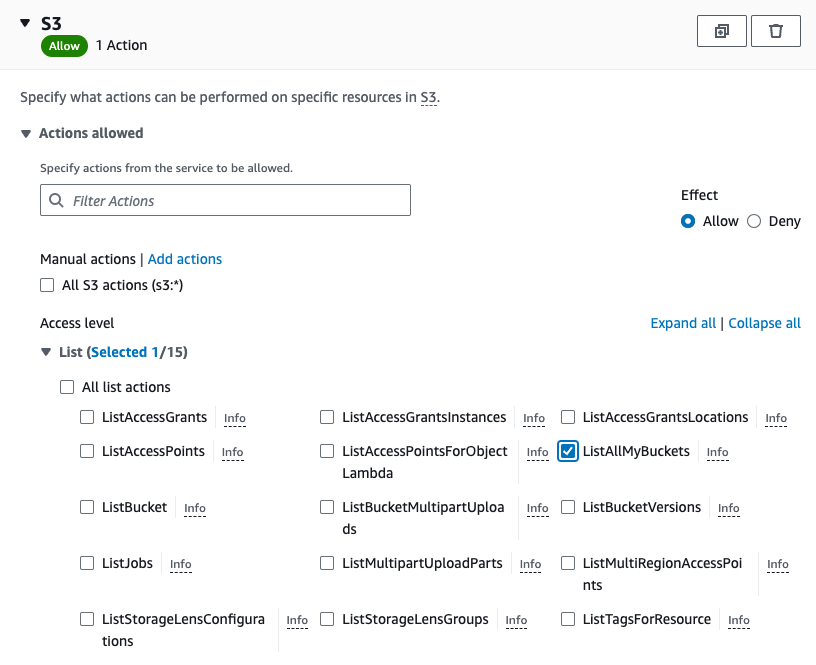816x665 pixels.
Task: Open Info for ListAccessGrantsInstances
Action: [533, 418]
